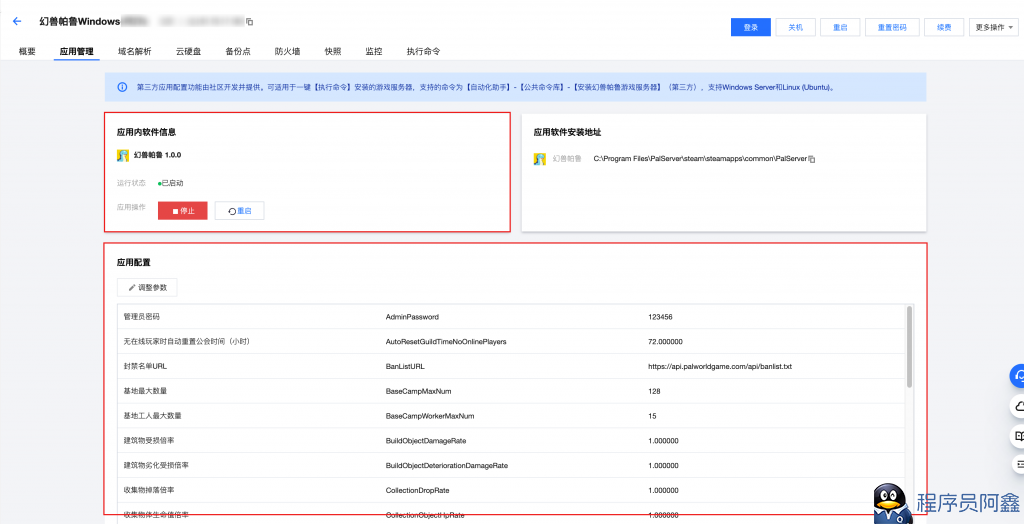
Task: Click Palworld icon next to 幻兽帕鲁 1.0.0
Action: 122,156
